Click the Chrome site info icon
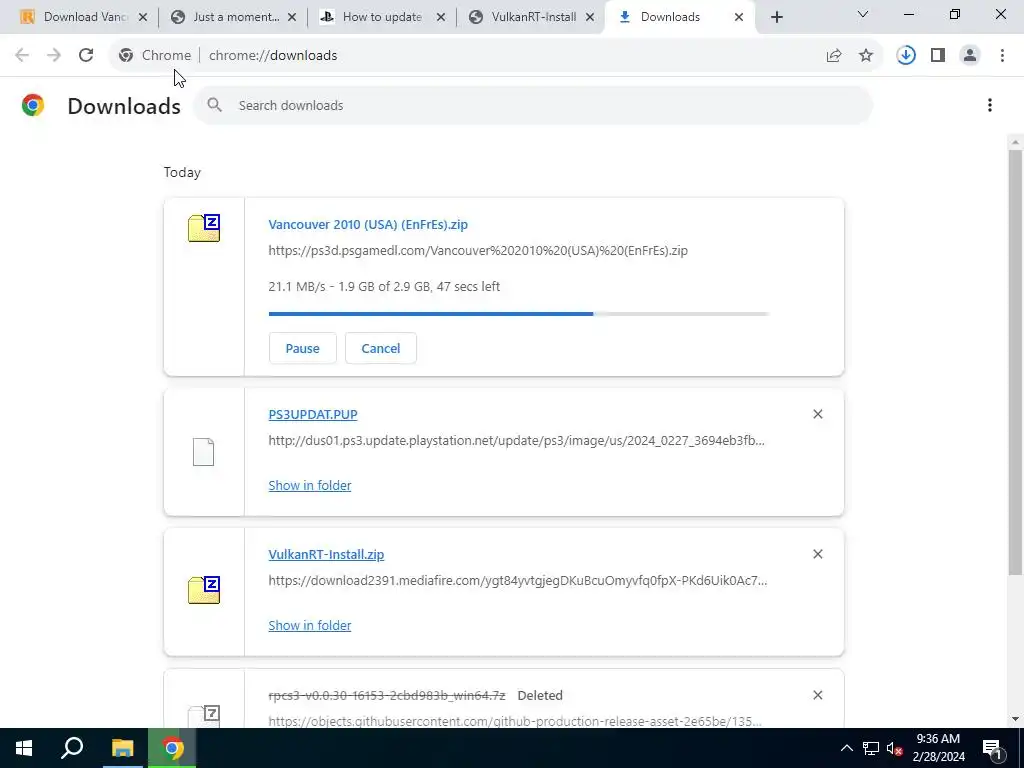Screen dimensions: 1024x768 pos(126,56)
